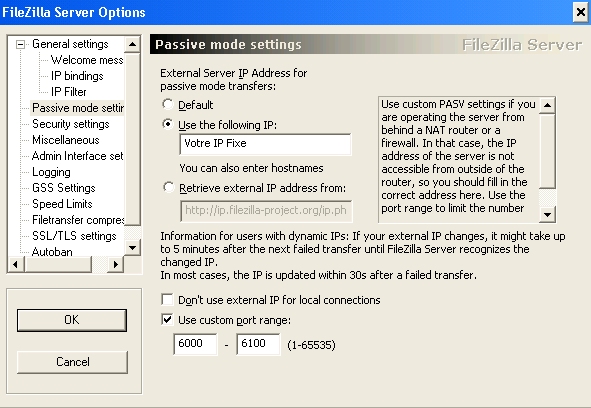
Task: Open SSL/TLS settings page
Action: 74,236
